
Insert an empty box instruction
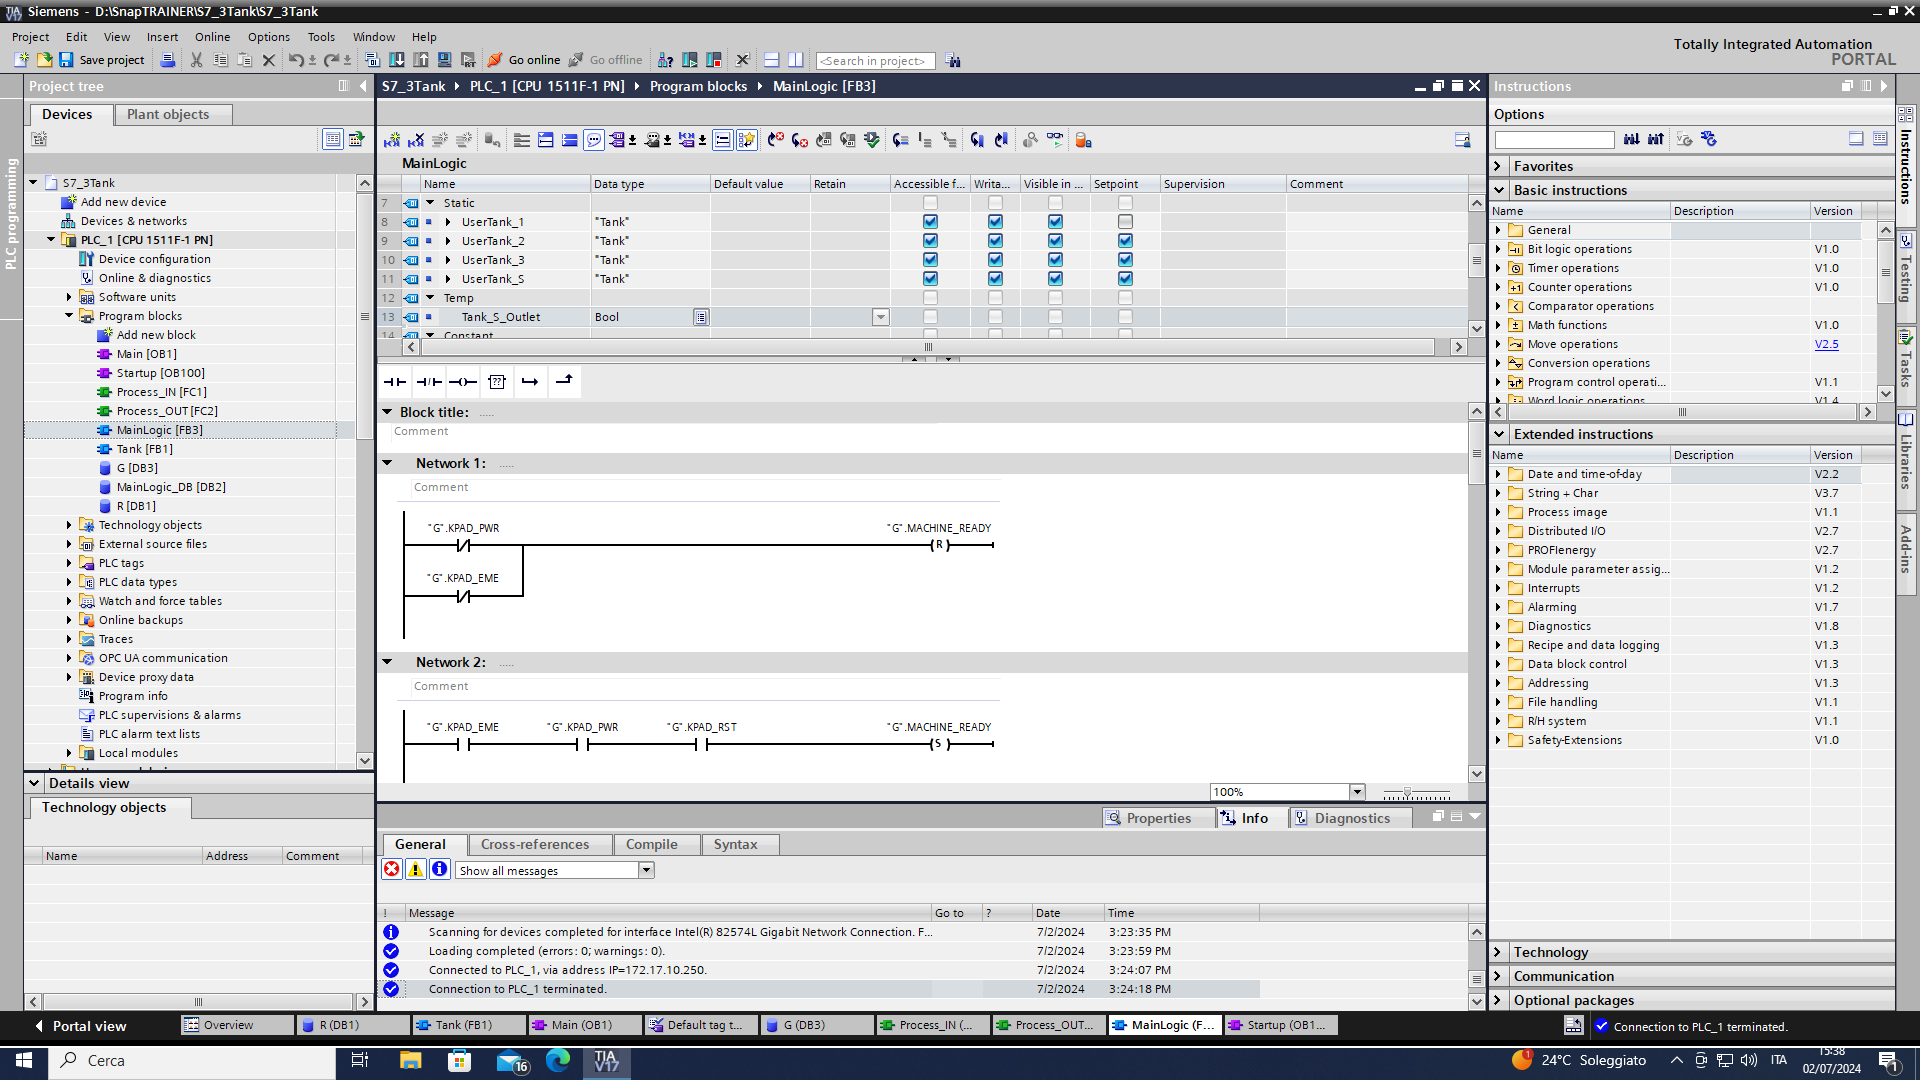[497, 381]
